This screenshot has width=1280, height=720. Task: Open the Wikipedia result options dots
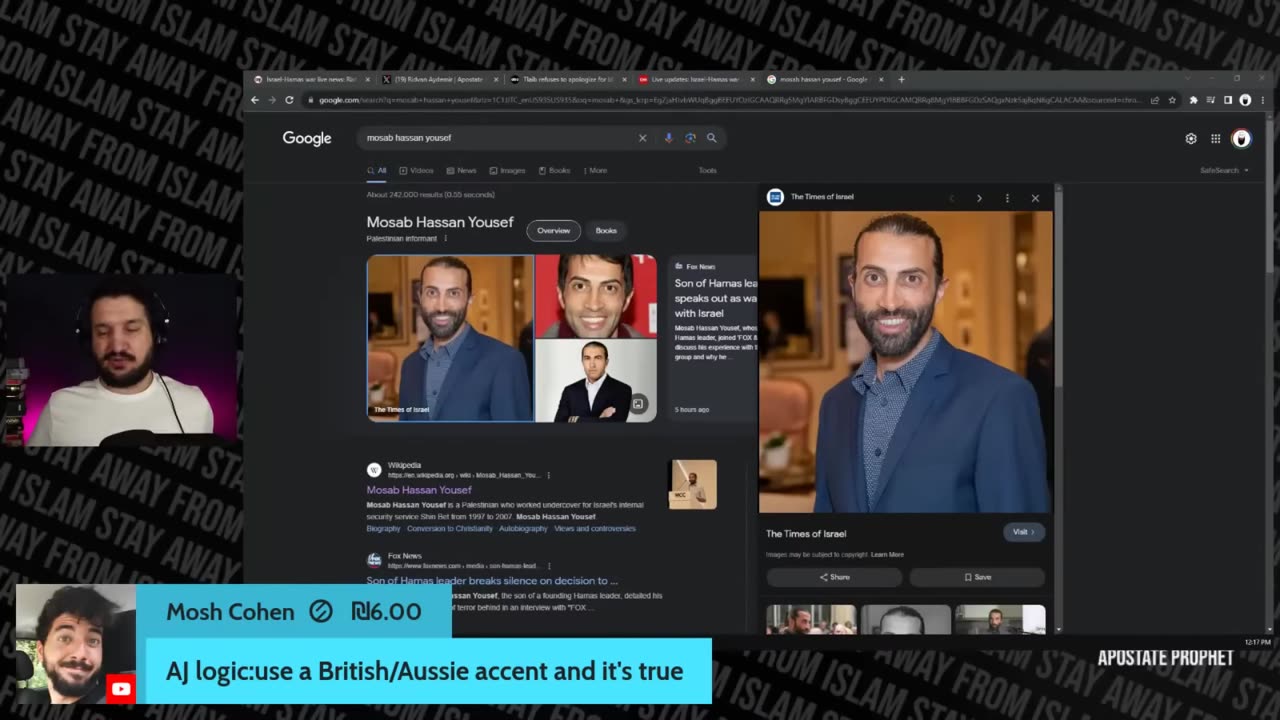[x=548, y=475]
